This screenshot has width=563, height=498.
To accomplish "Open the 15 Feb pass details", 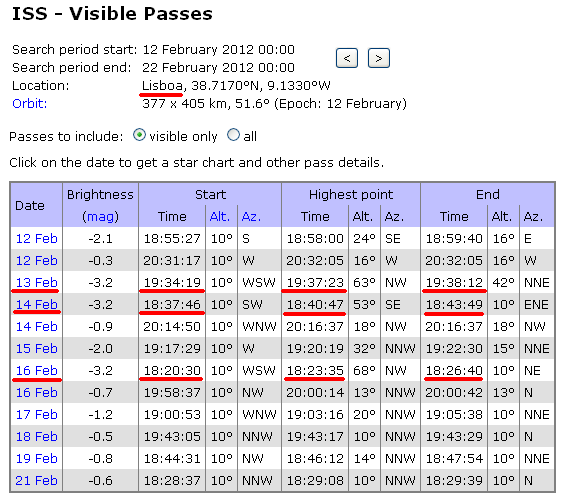I will point(36,349).
